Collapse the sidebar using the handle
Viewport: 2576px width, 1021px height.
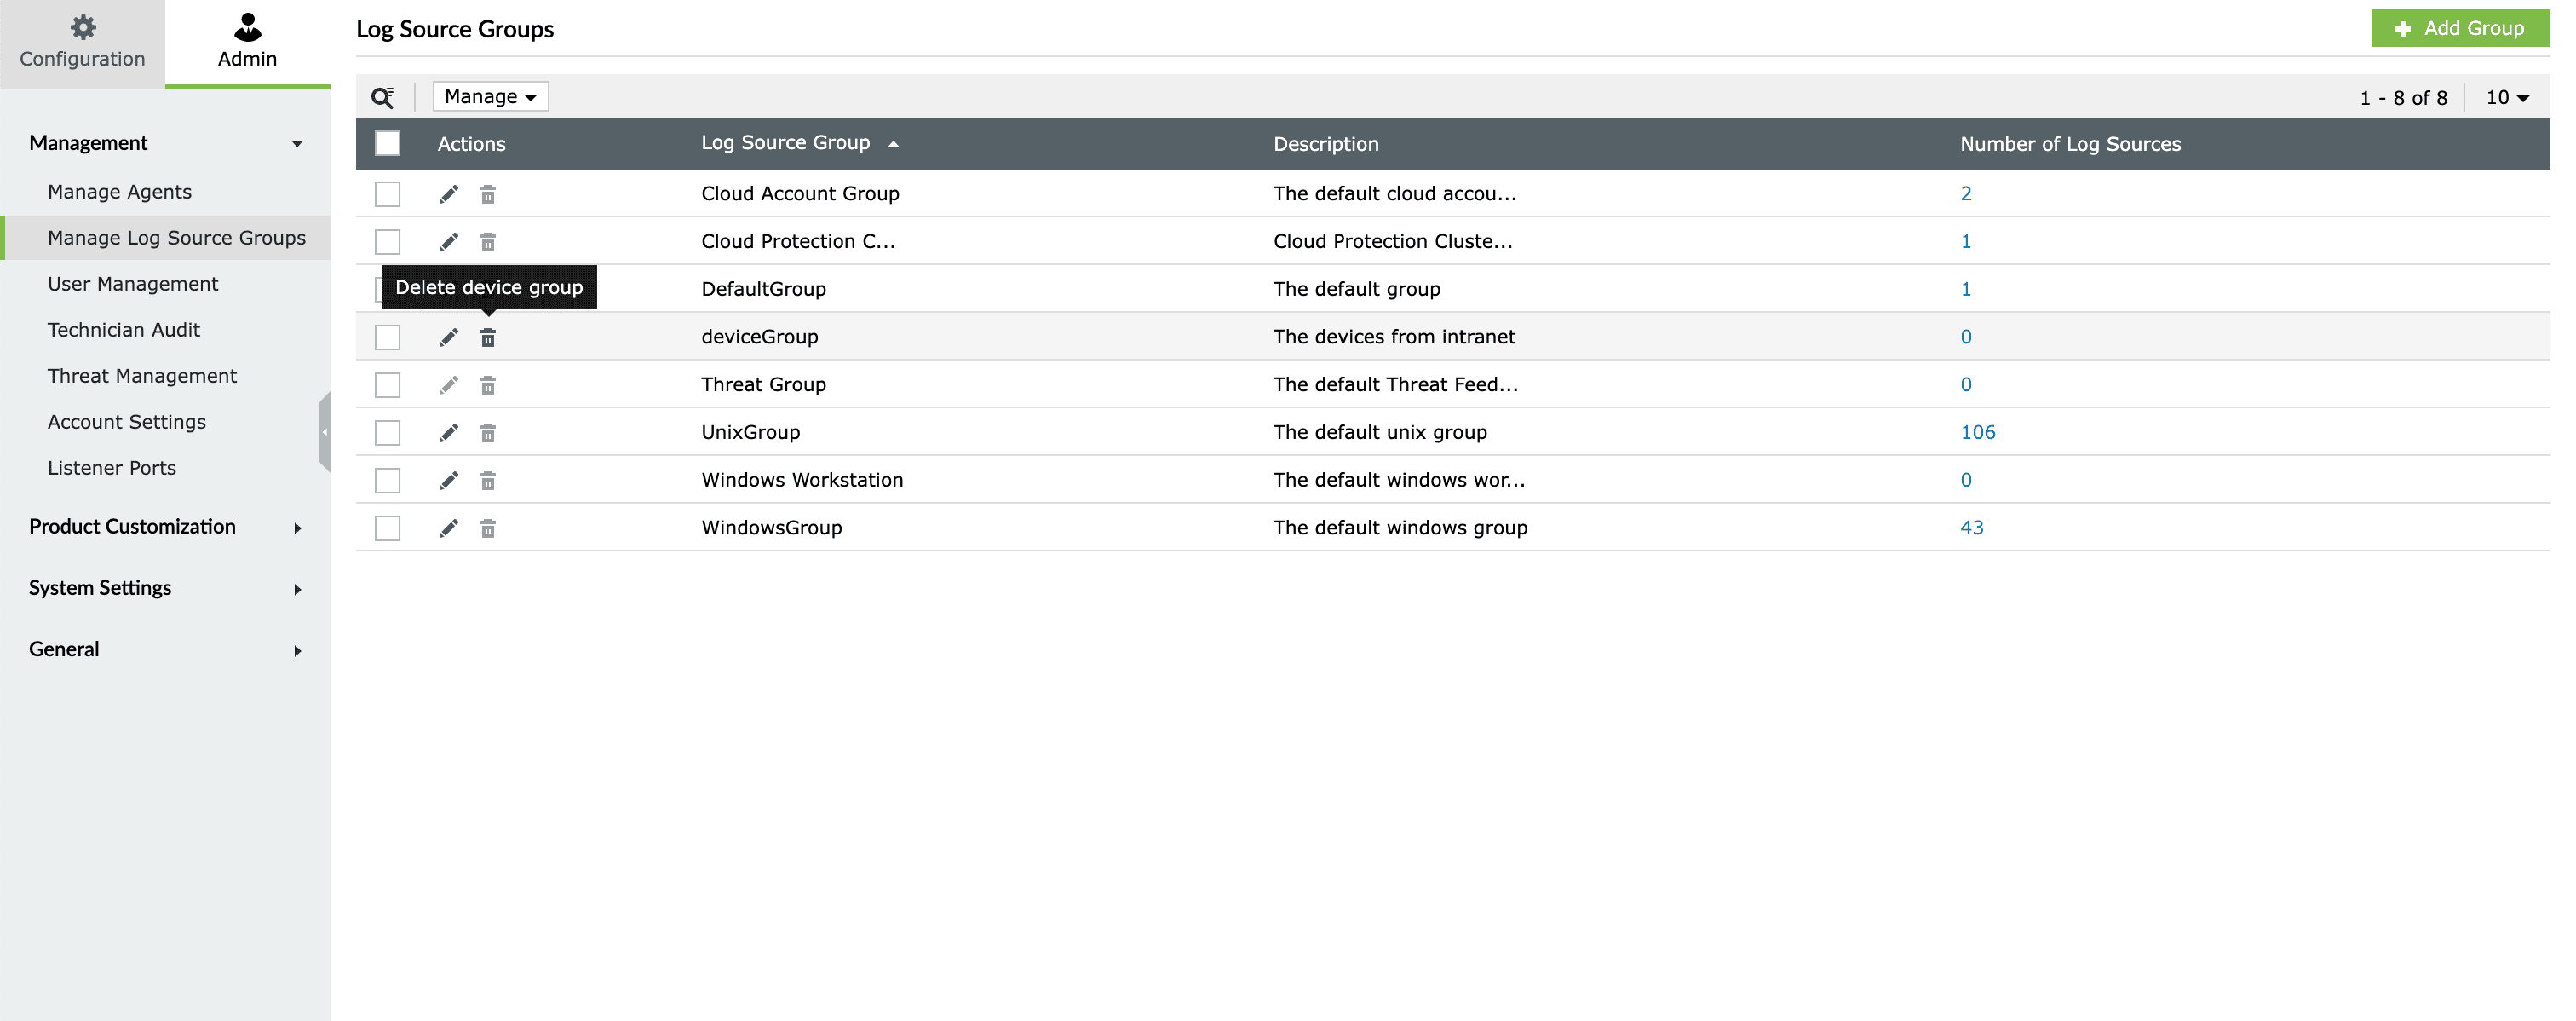click(324, 432)
